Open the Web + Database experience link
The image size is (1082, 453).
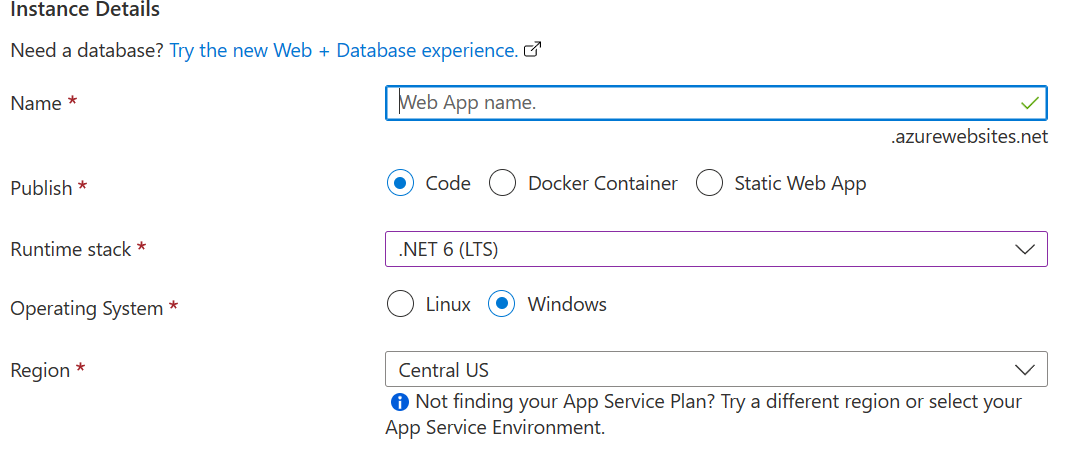click(343, 50)
